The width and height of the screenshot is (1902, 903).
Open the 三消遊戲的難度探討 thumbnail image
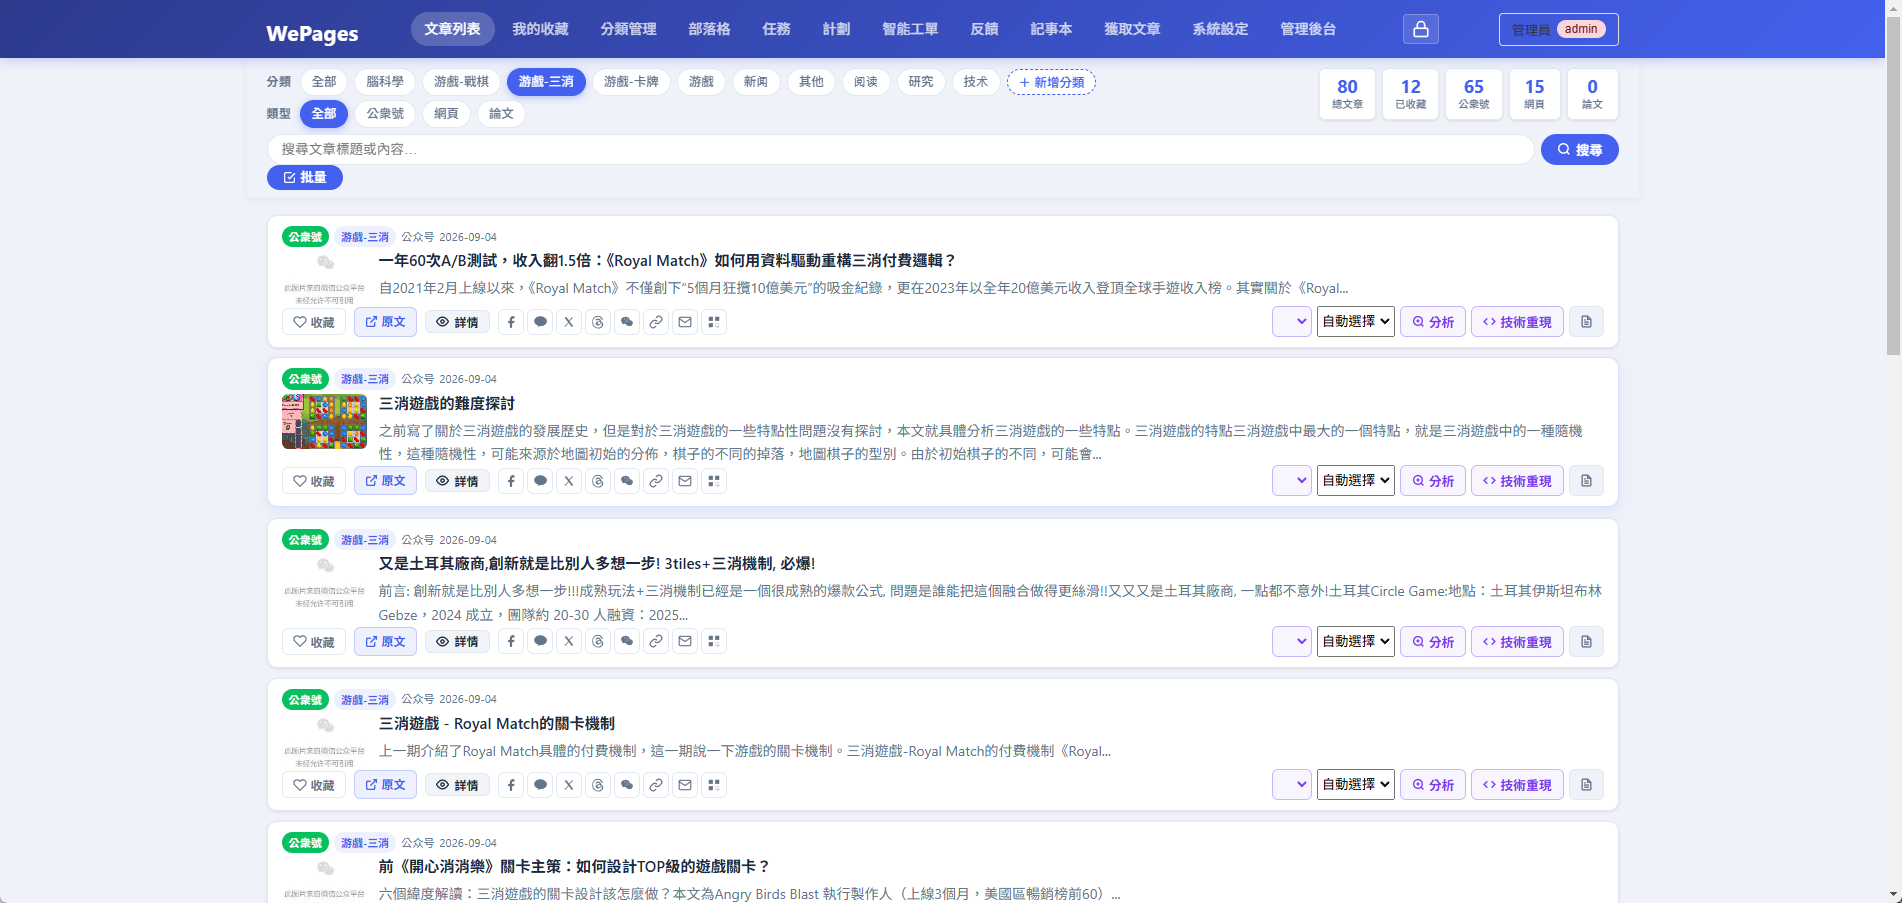(x=324, y=421)
